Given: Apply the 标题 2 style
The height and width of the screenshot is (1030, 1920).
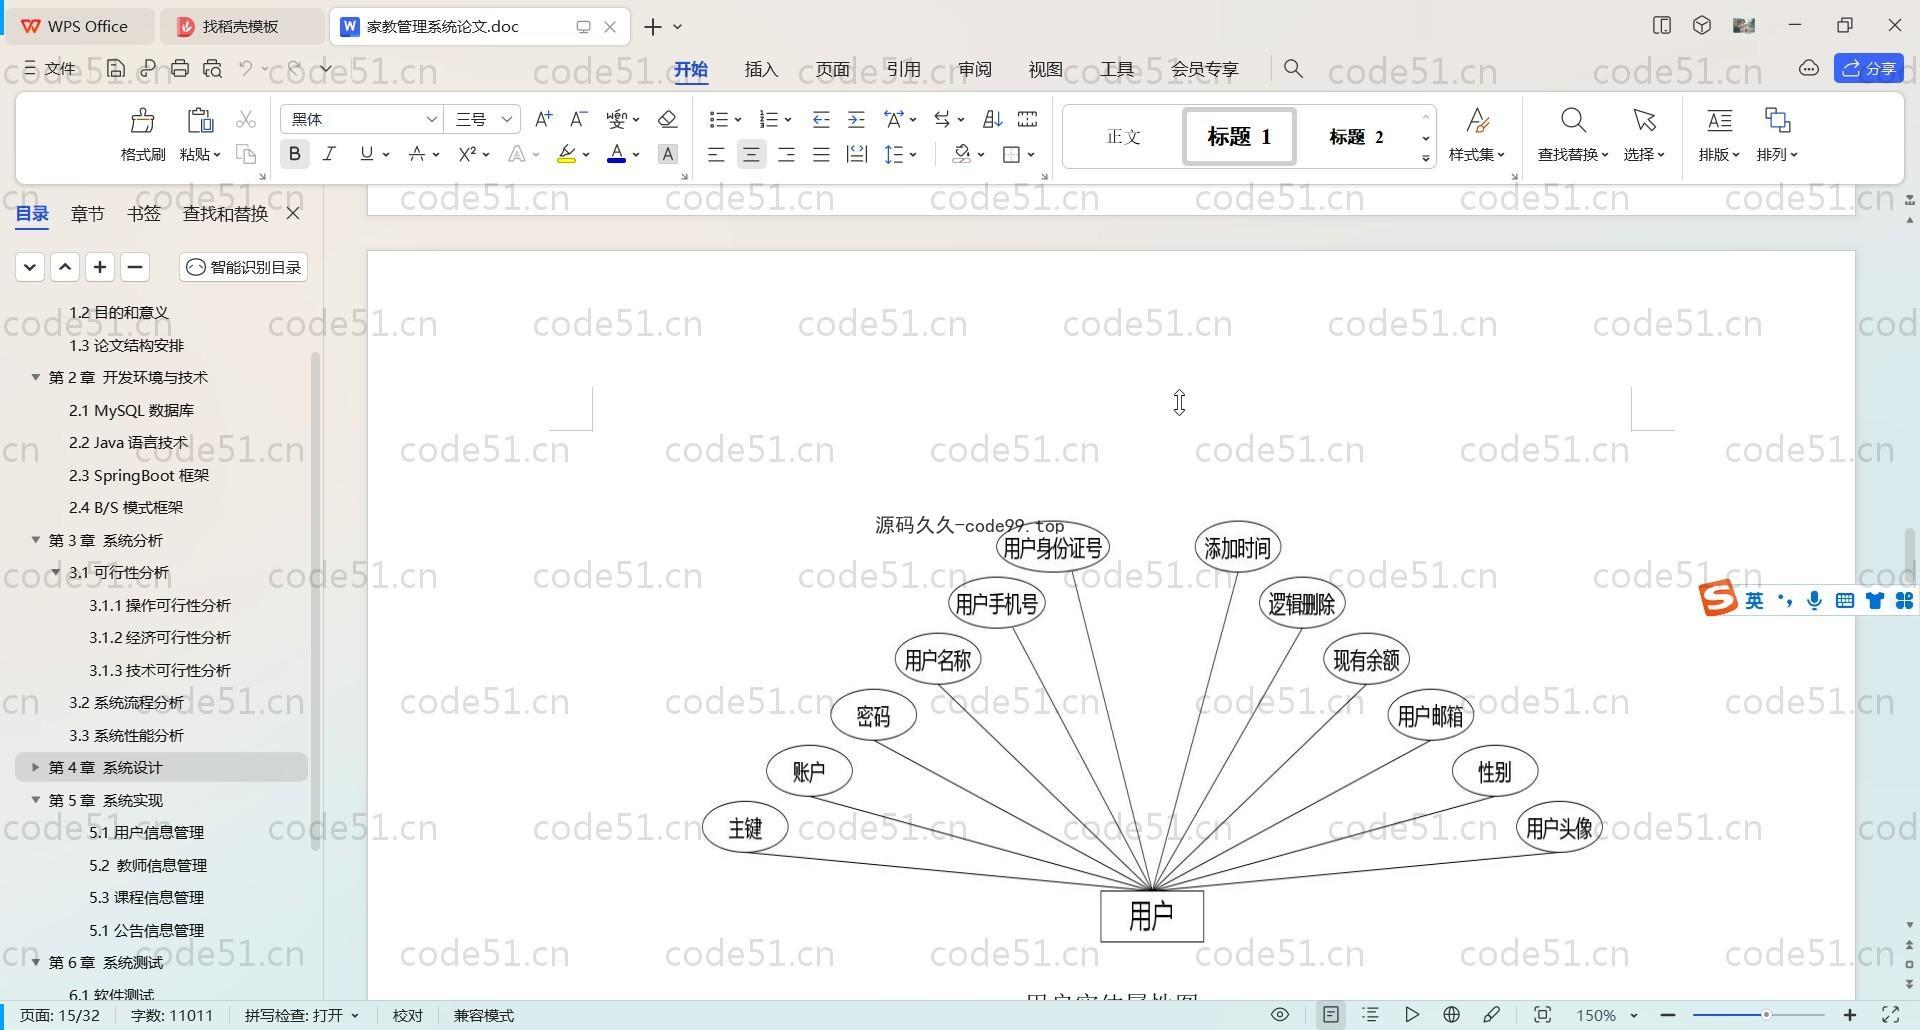Looking at the screenshot, I should [x=1356, y=137].
